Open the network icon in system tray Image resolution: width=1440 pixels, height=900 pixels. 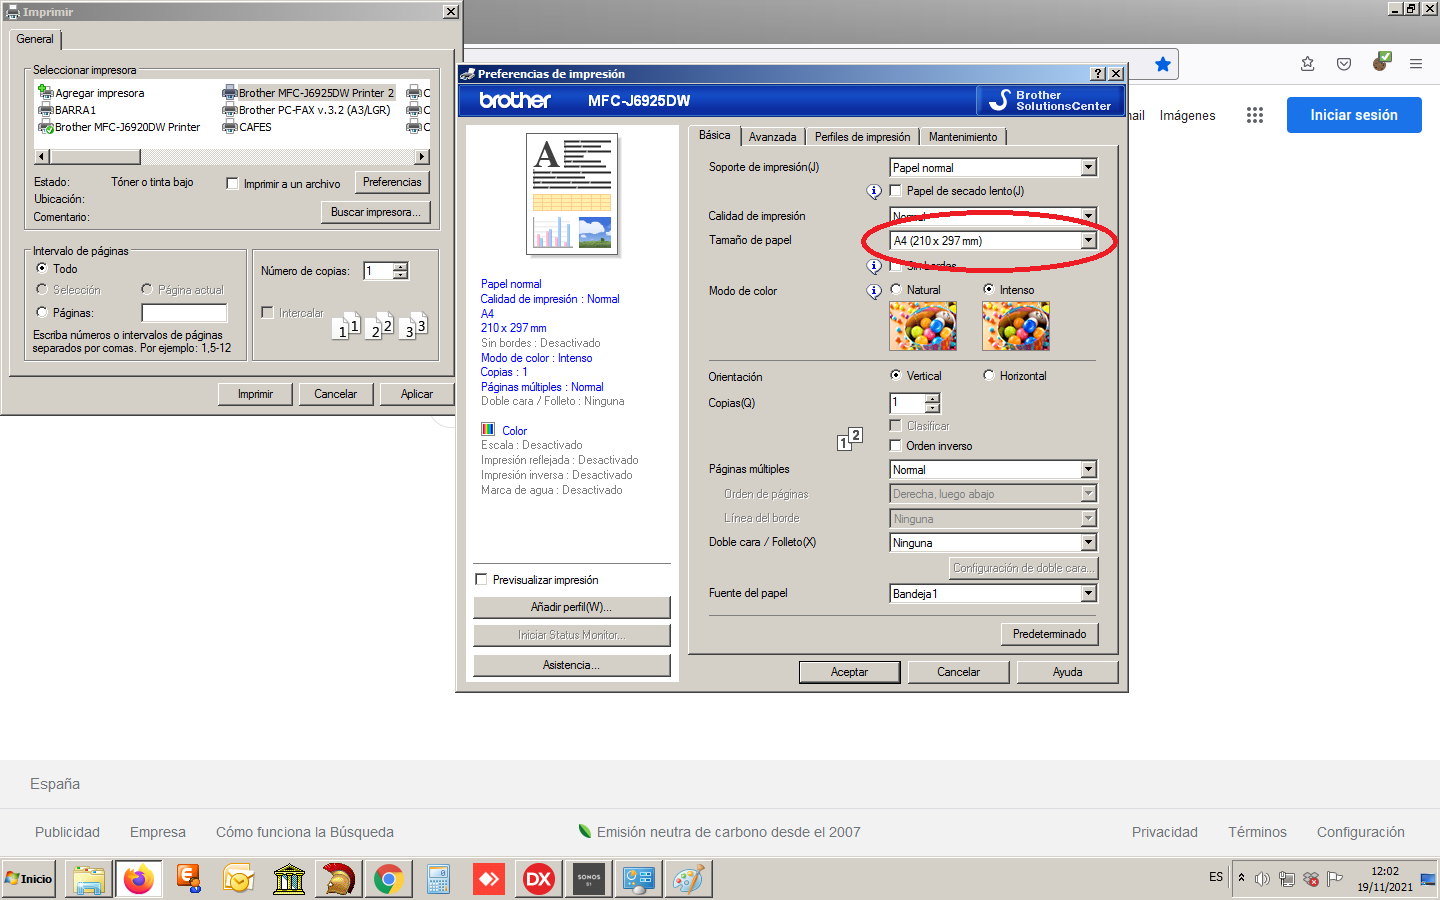coord(1287,879)
